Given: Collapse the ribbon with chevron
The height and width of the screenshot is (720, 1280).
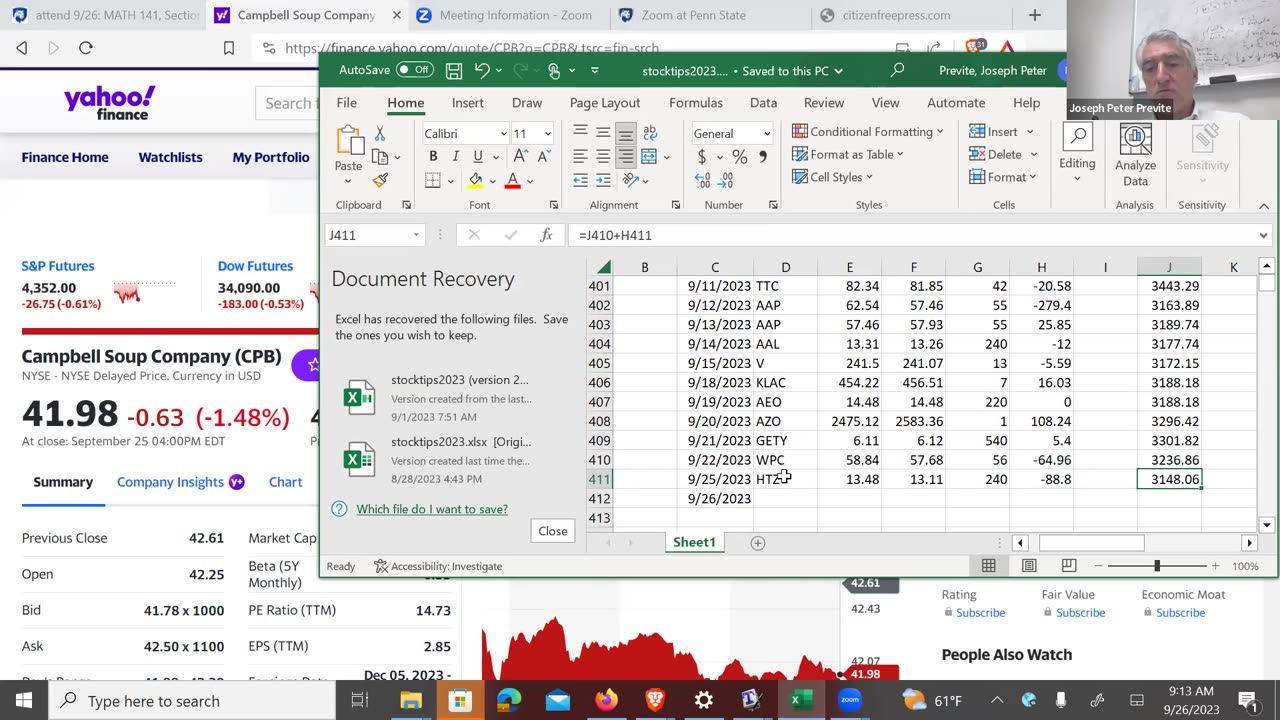Looking at the screenshot, I should 1264,205.
